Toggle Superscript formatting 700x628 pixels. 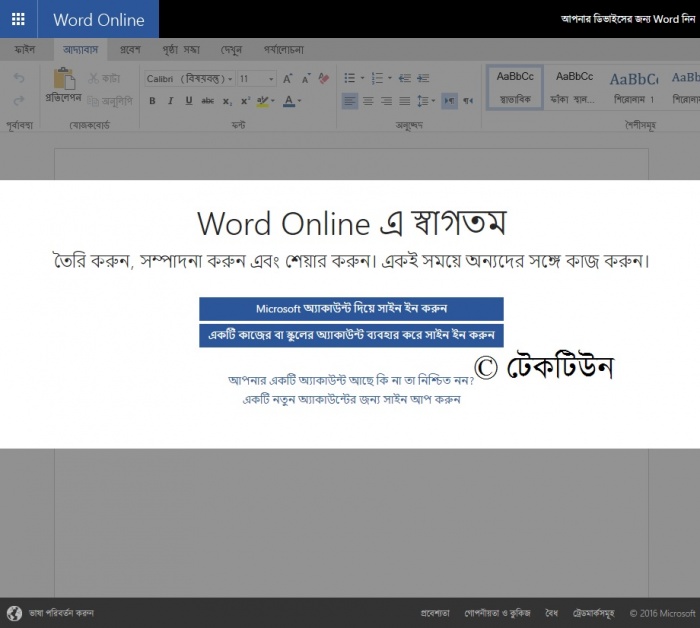pos(246,101)
